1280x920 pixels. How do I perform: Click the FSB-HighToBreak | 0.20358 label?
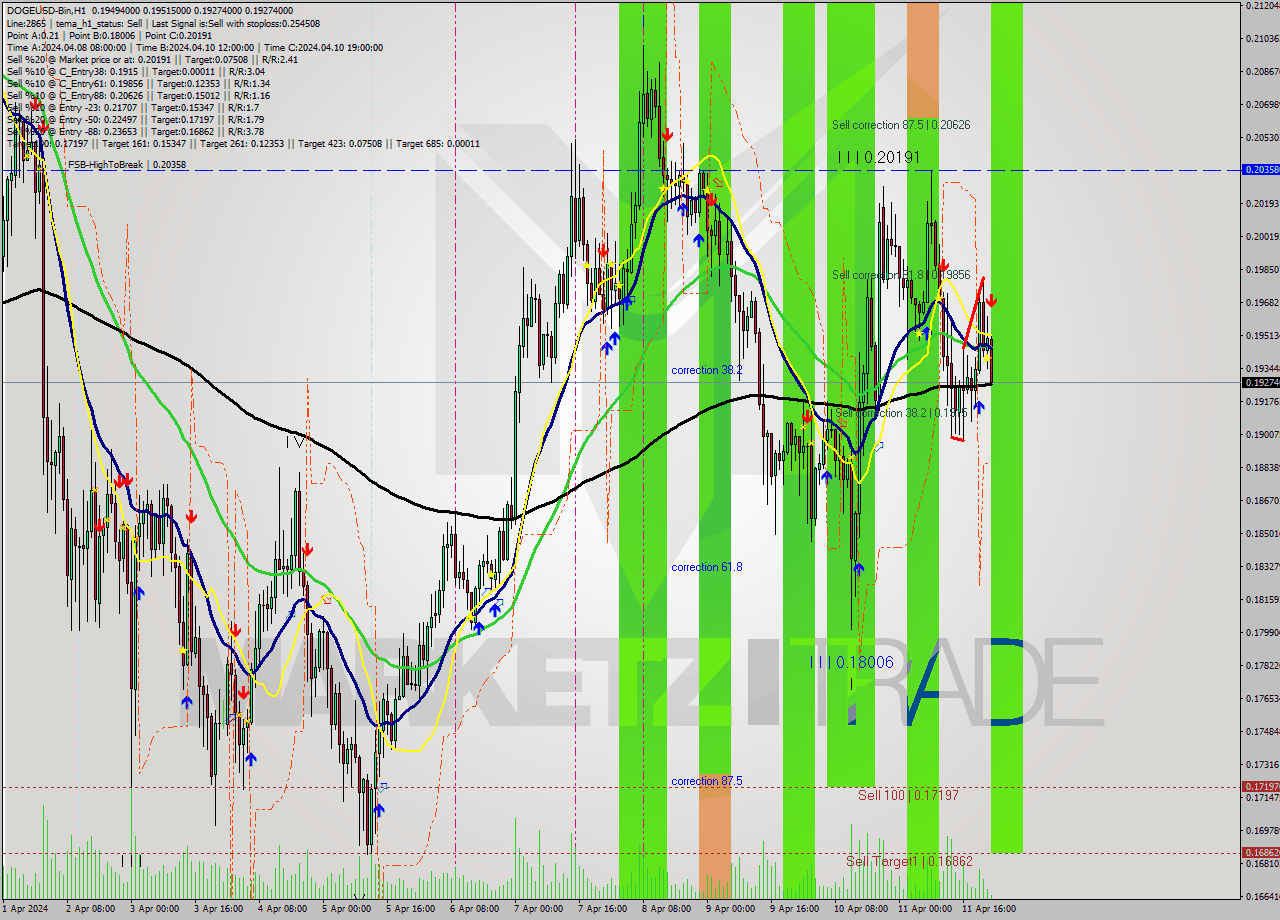(x=126, y=164)
